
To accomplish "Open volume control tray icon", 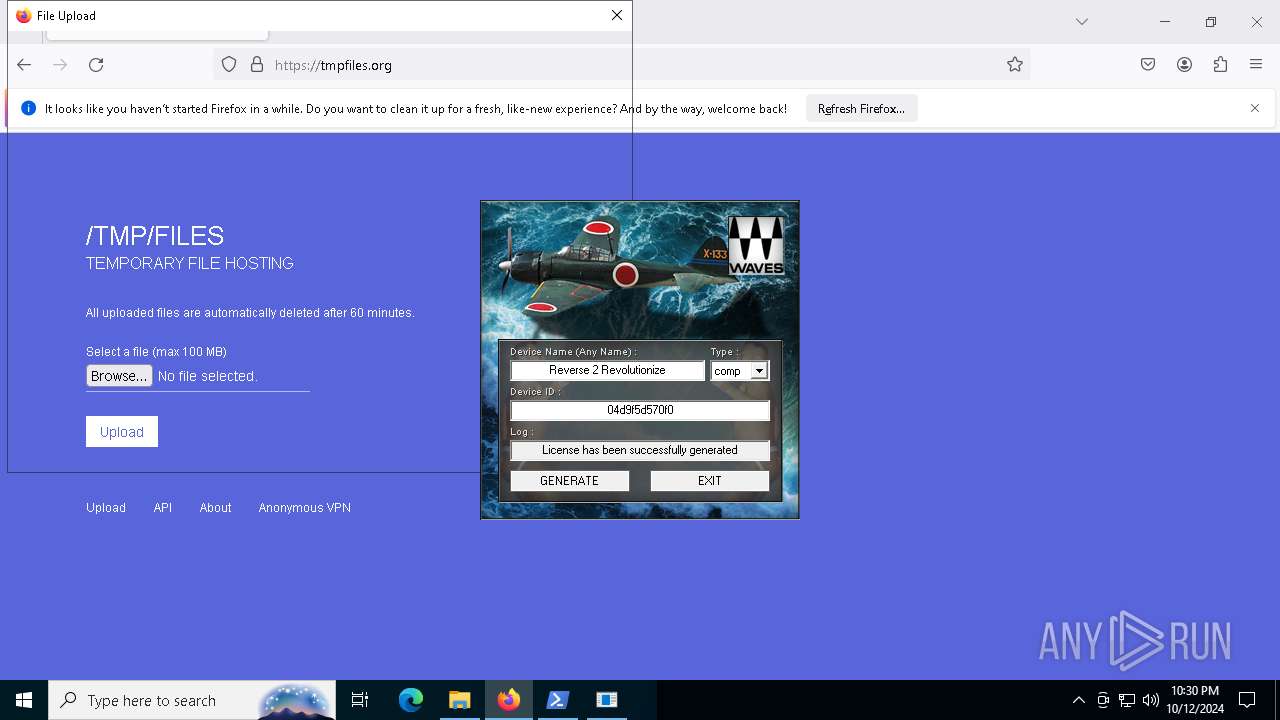I will 1151,700.
